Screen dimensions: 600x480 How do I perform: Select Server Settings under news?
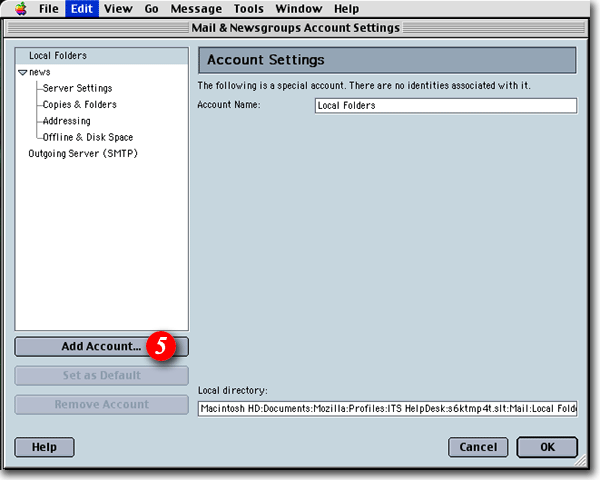pyautogui.click(x=77, y=89)
